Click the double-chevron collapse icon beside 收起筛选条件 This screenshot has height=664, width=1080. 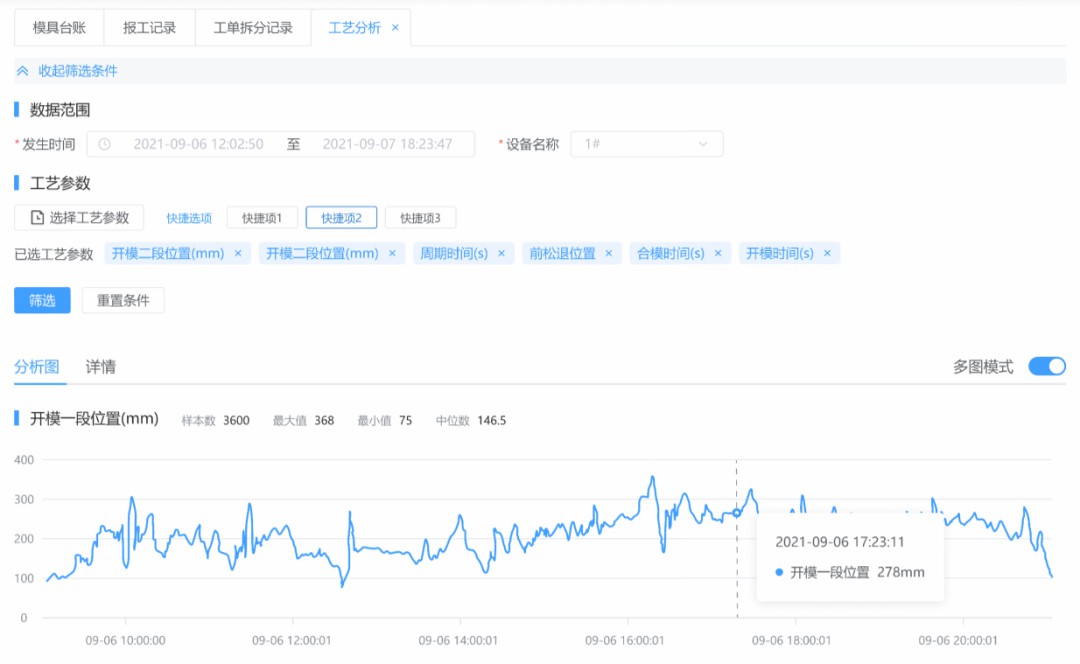pyautogui.click(x=23, y=71)
